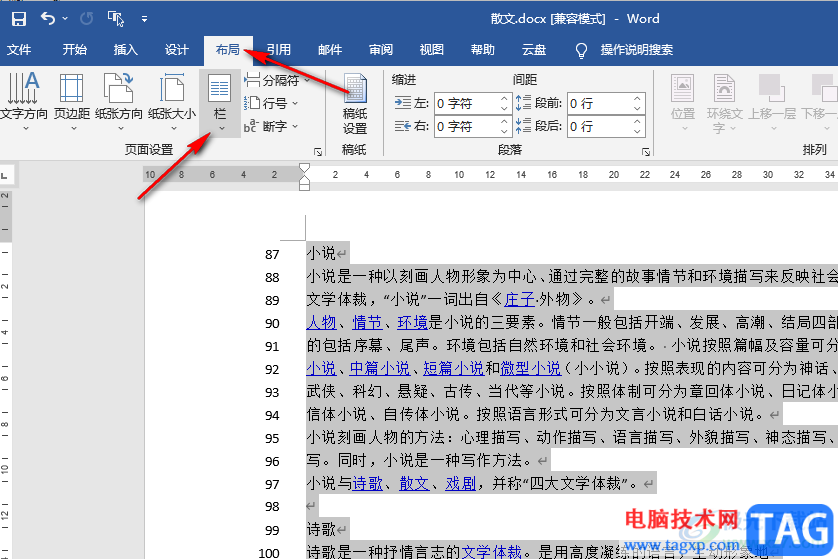Decrease the right indent value
The width and height of the screenshot is (838, 559).
[504, 131]
